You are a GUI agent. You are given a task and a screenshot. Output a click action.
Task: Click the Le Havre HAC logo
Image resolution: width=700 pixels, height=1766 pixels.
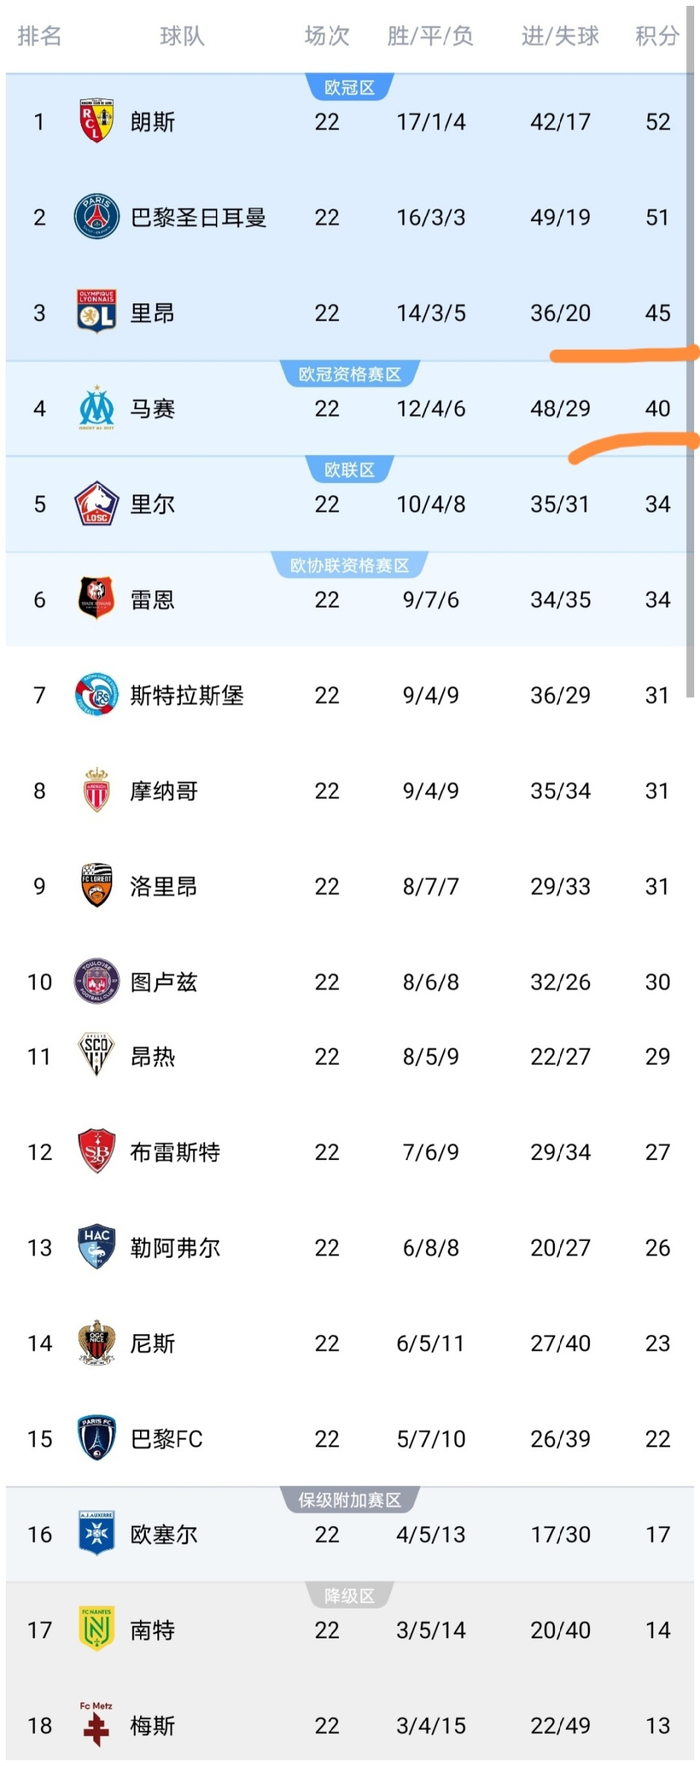96,1247
